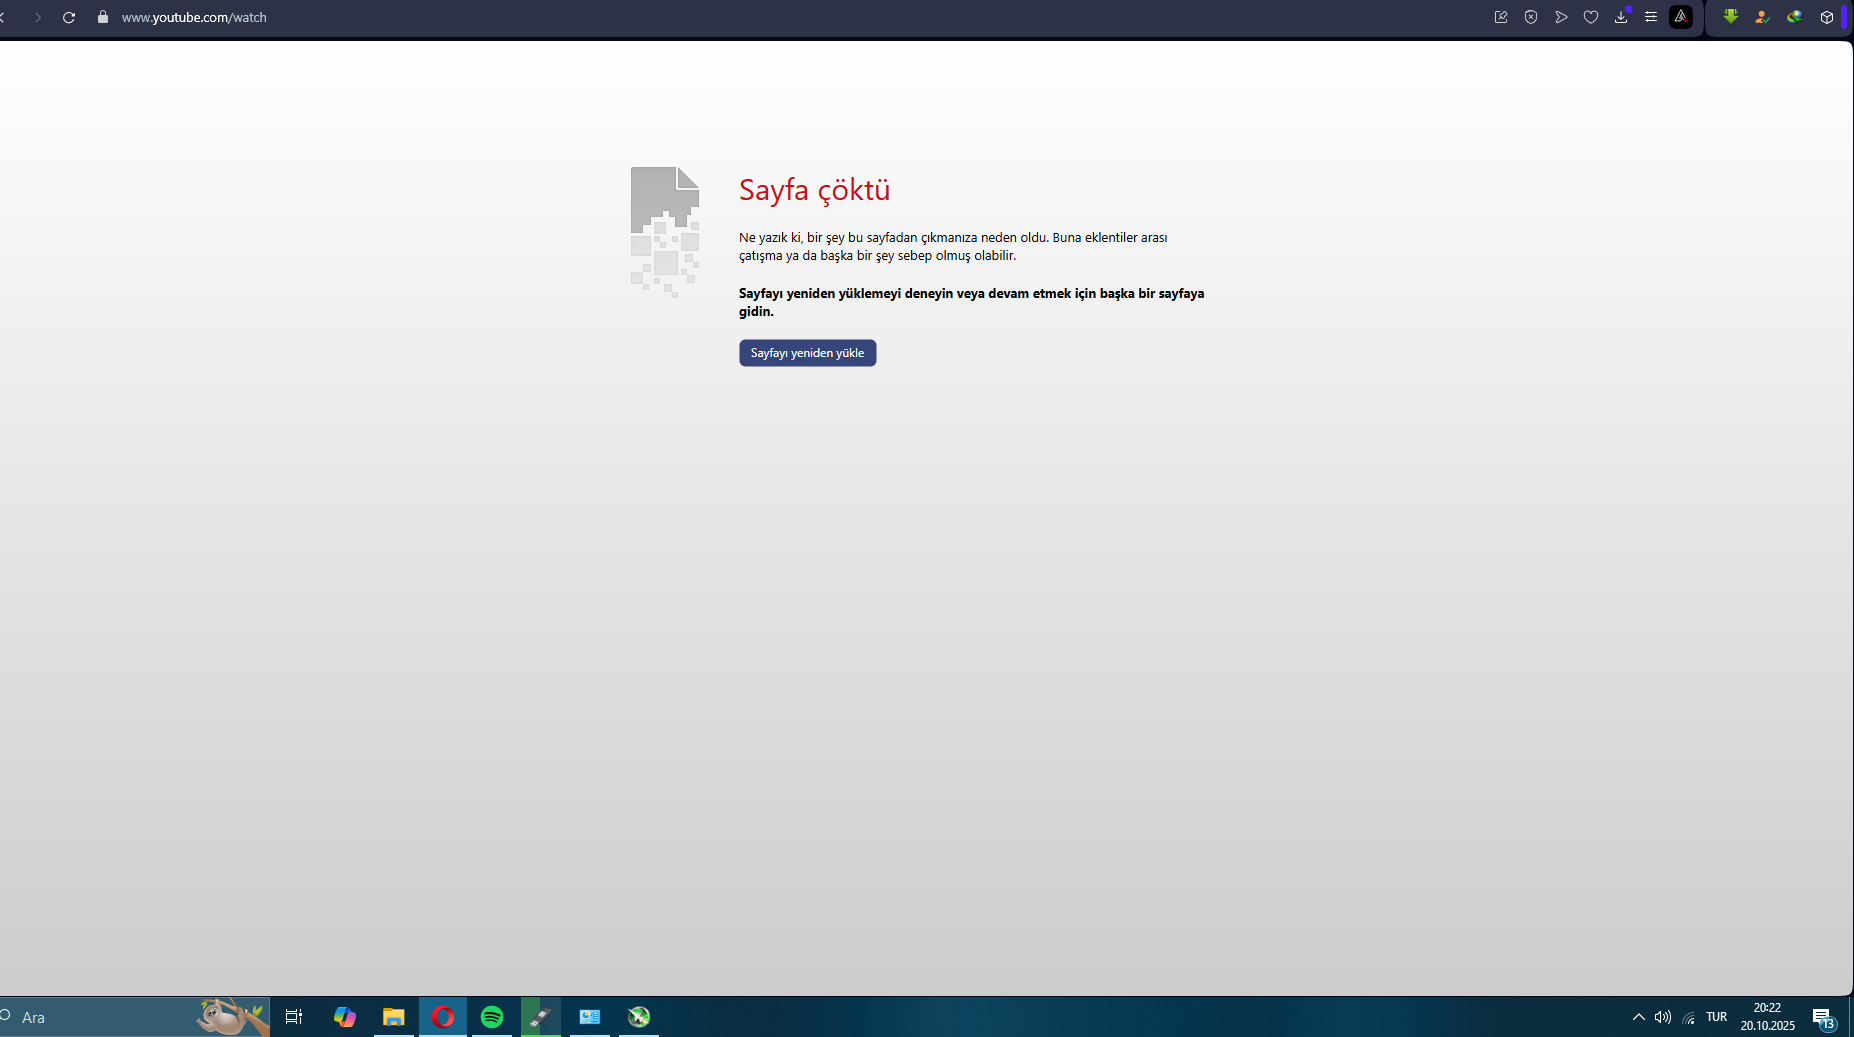The image size is (1854, 1037).
Task: Click the Aria AI icon with black background
Action: click(x=1681, y=17)
